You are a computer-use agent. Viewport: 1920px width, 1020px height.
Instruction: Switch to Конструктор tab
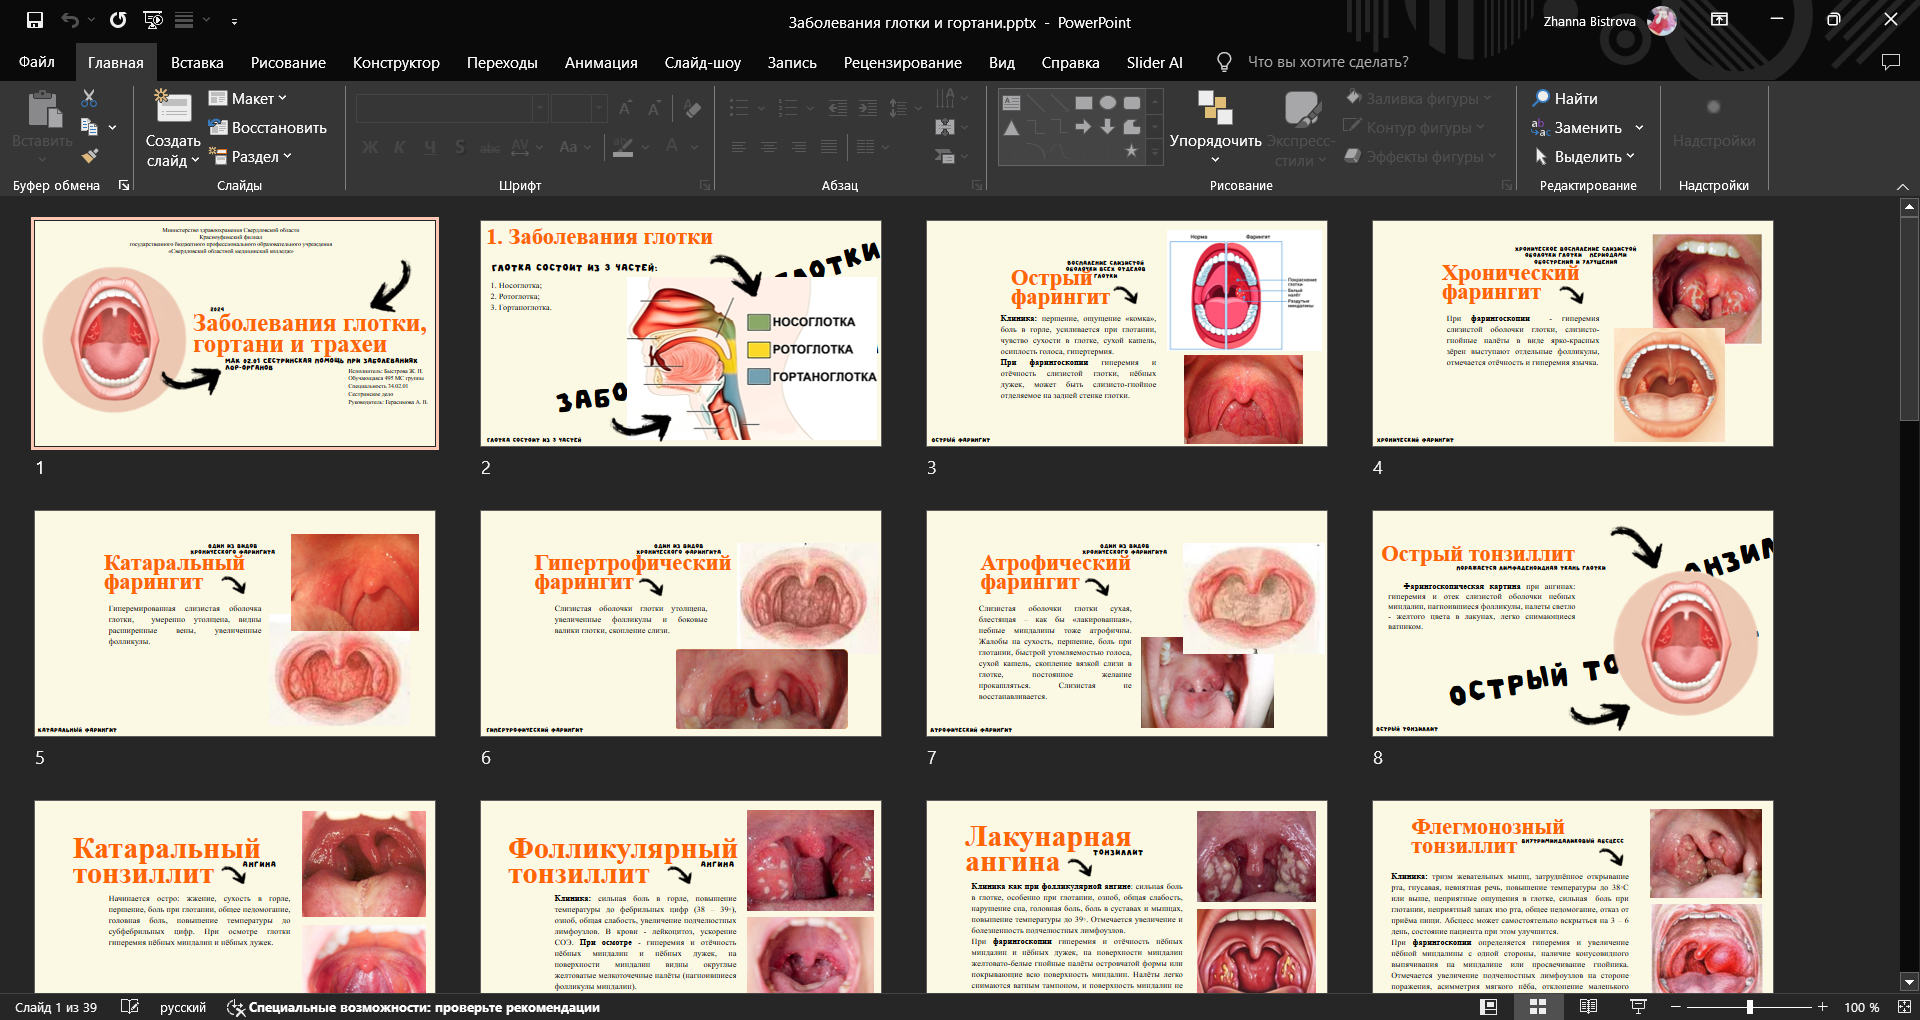pyautogui.click(x=396, y=62)
